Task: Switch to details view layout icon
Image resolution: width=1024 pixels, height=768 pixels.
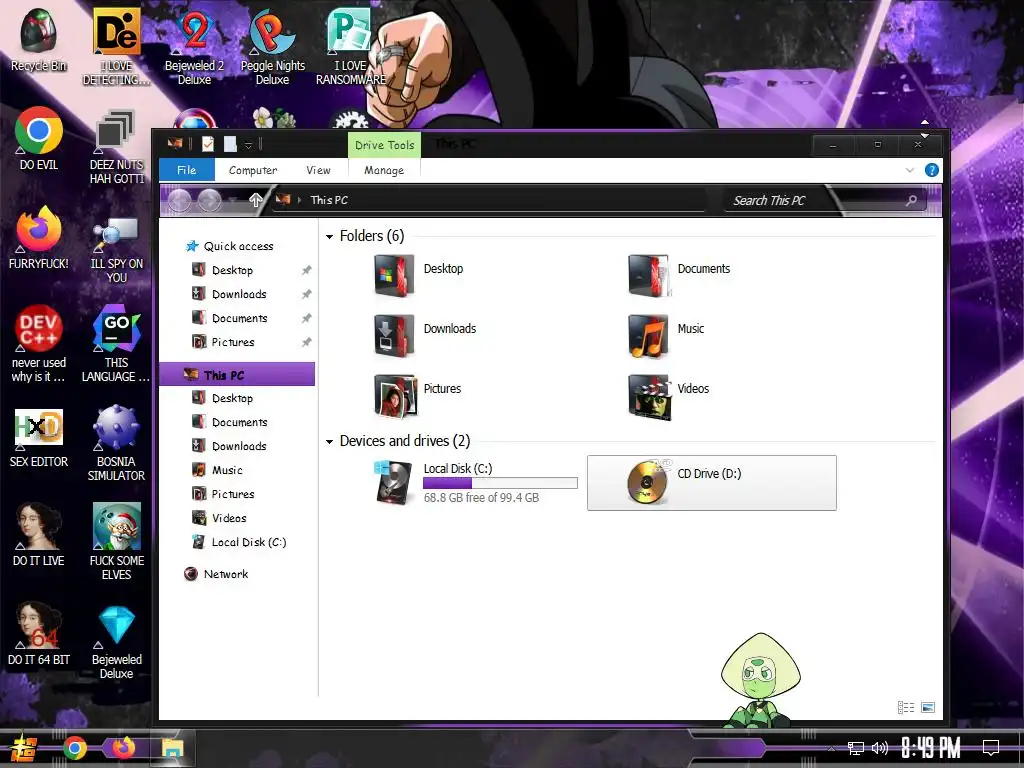Action: click(x=906, y=707)
